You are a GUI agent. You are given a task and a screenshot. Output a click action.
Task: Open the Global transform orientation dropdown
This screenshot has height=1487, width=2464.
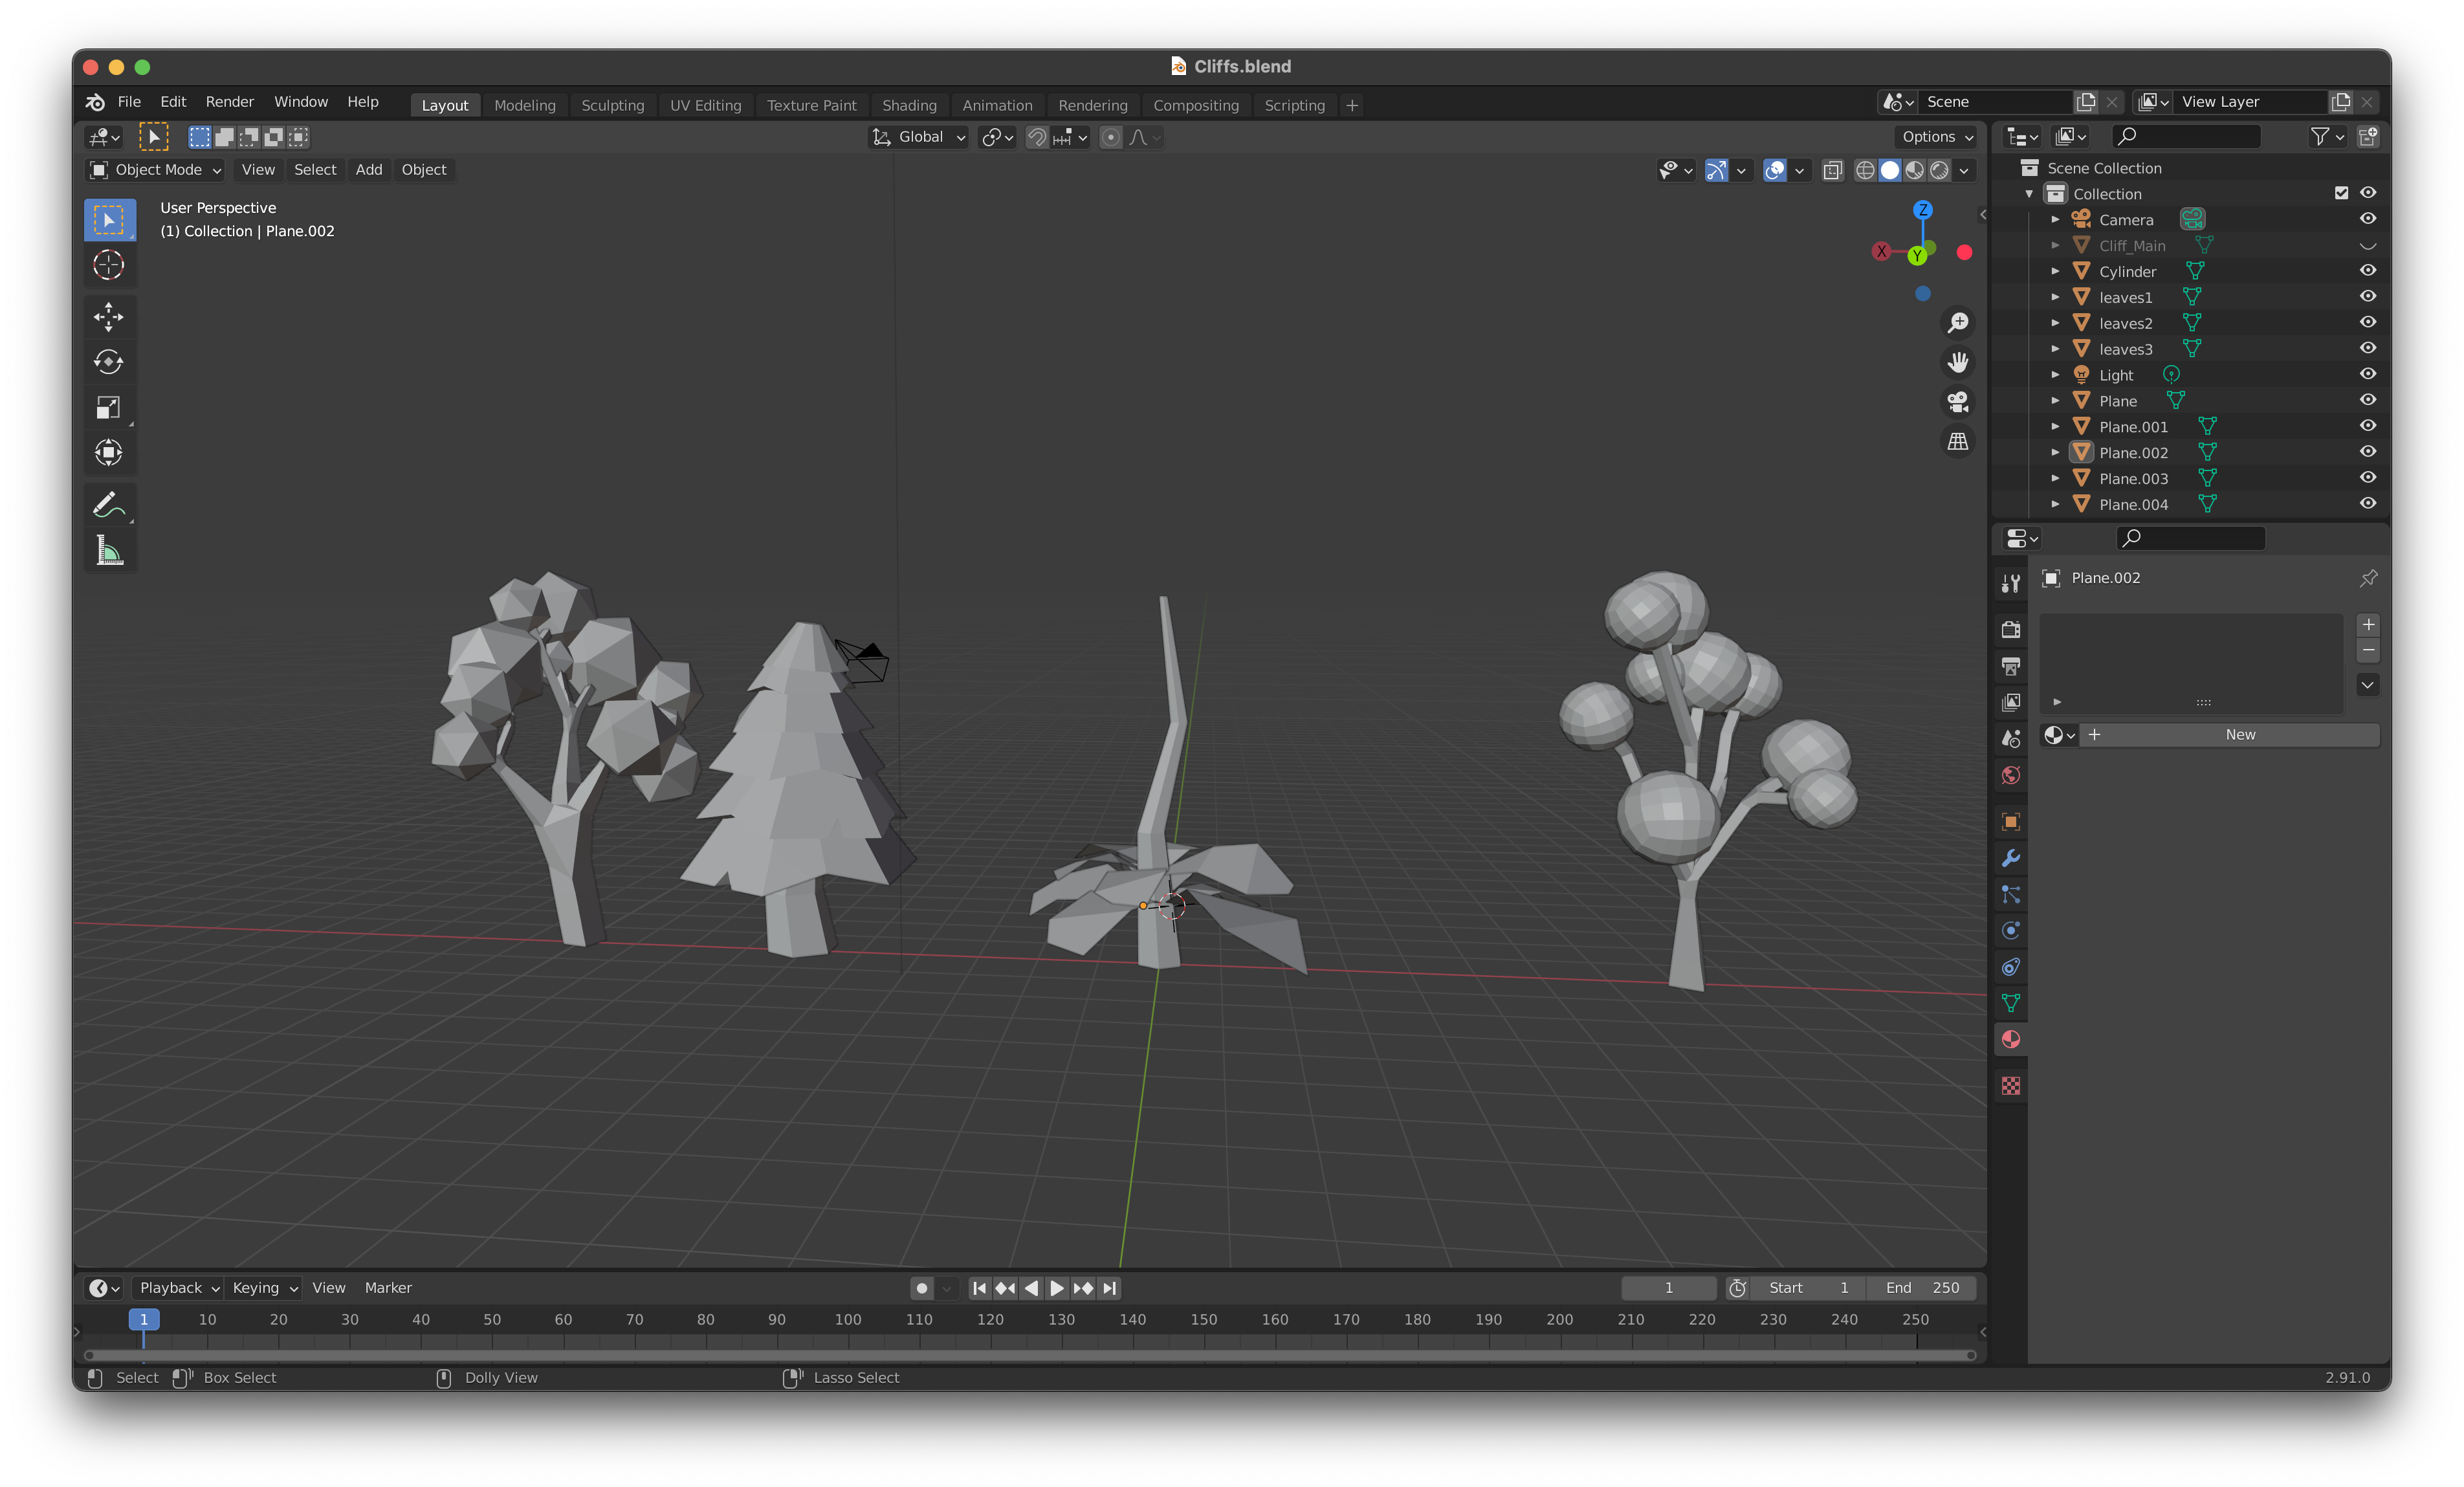click(x=919, y=137)
